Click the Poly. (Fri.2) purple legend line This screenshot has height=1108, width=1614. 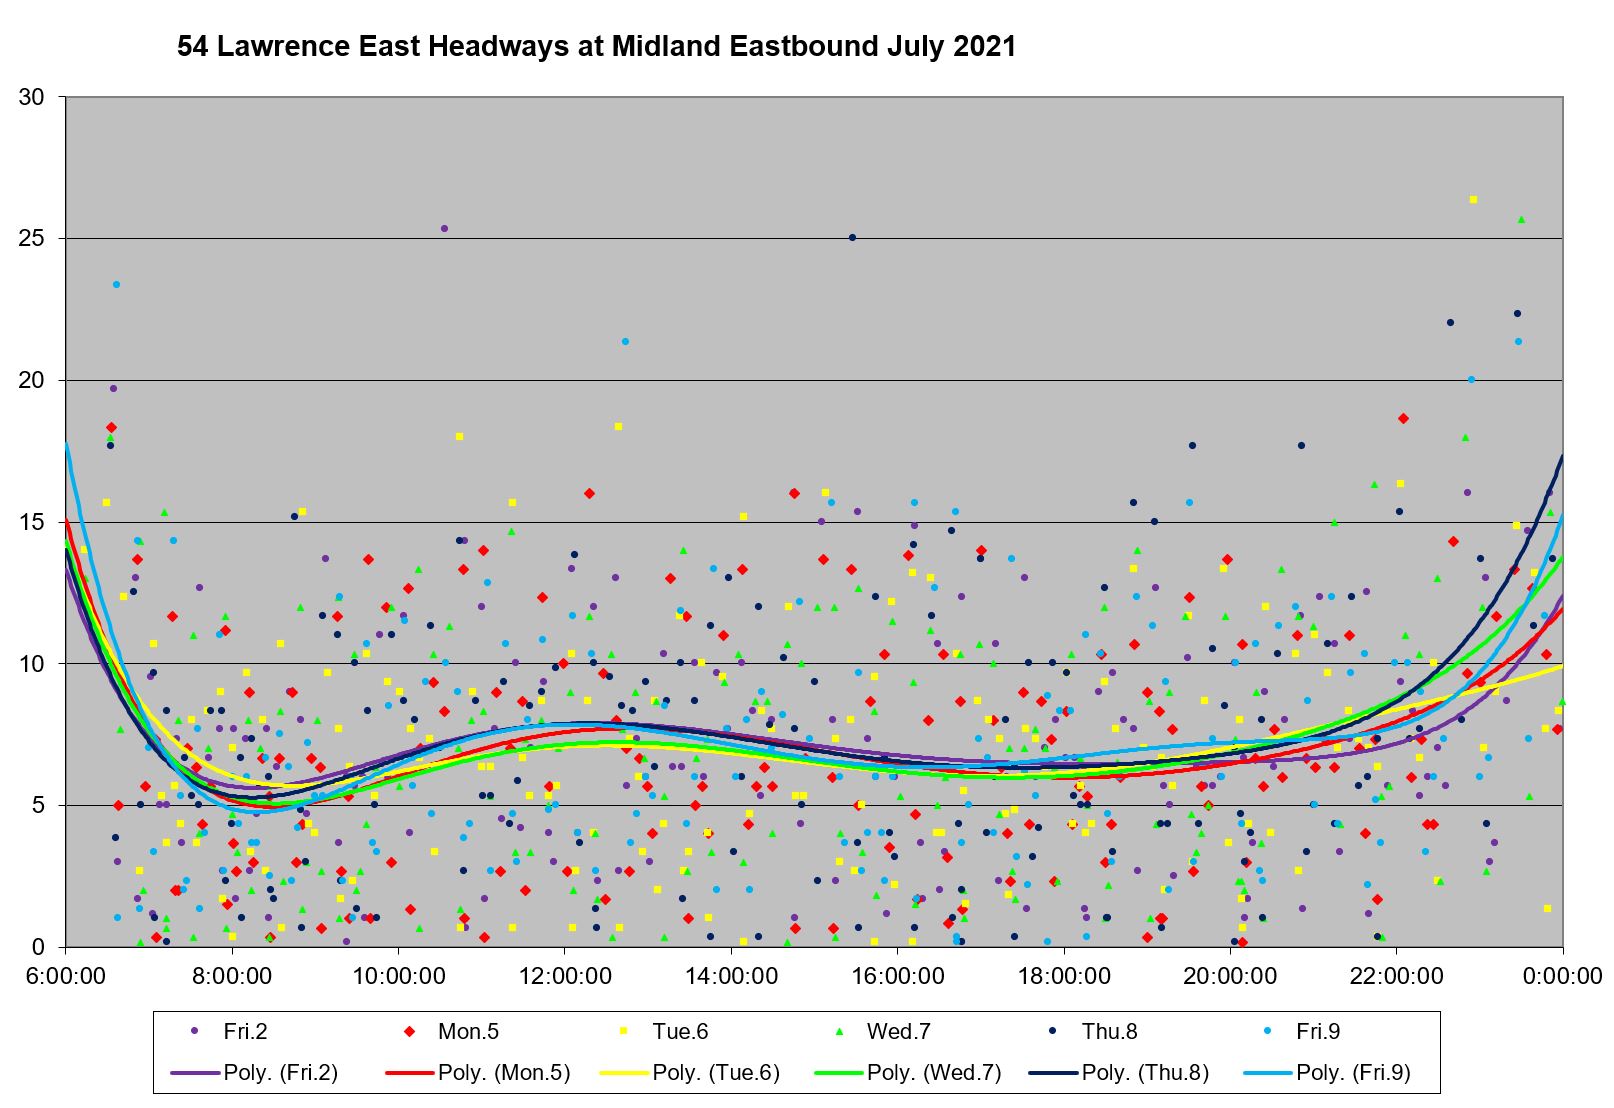pos(194,1073)
